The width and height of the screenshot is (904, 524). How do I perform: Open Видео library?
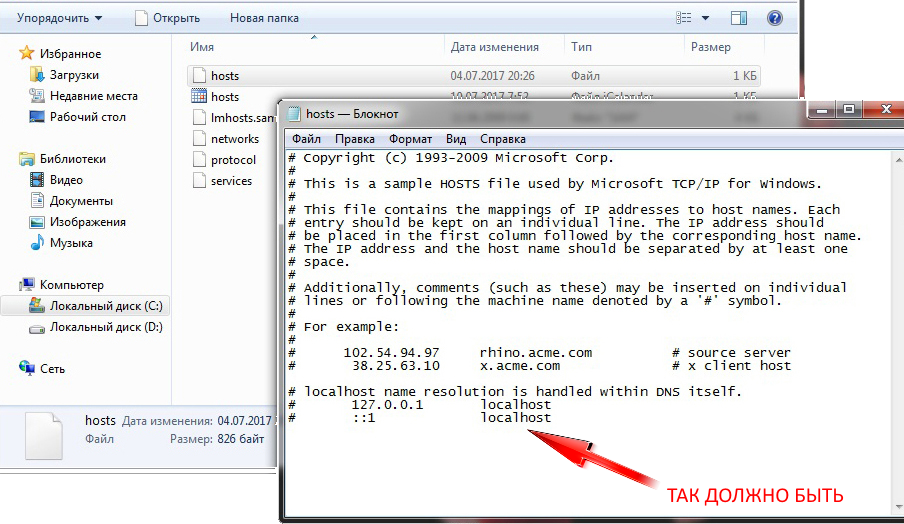pos(56,180)
